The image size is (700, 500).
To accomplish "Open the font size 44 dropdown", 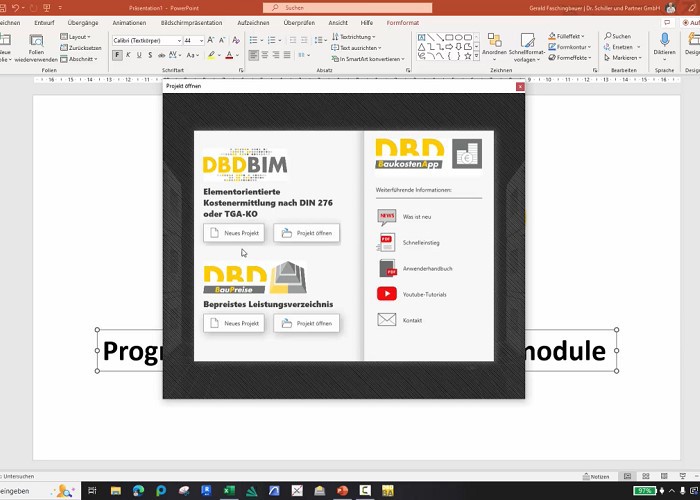I will pos(201,41).
